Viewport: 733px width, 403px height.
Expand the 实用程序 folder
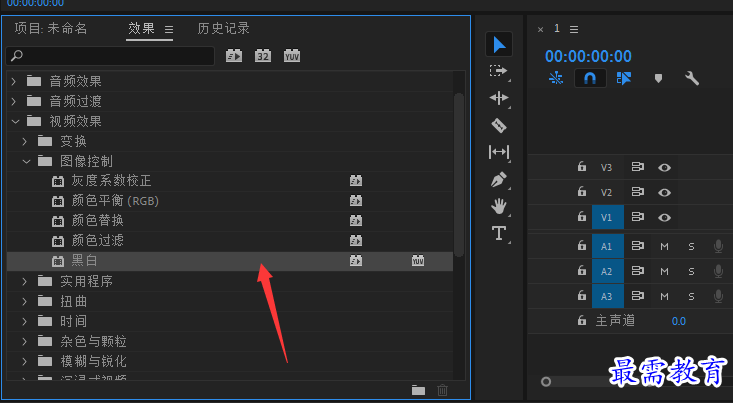click(x=25, y=281)
